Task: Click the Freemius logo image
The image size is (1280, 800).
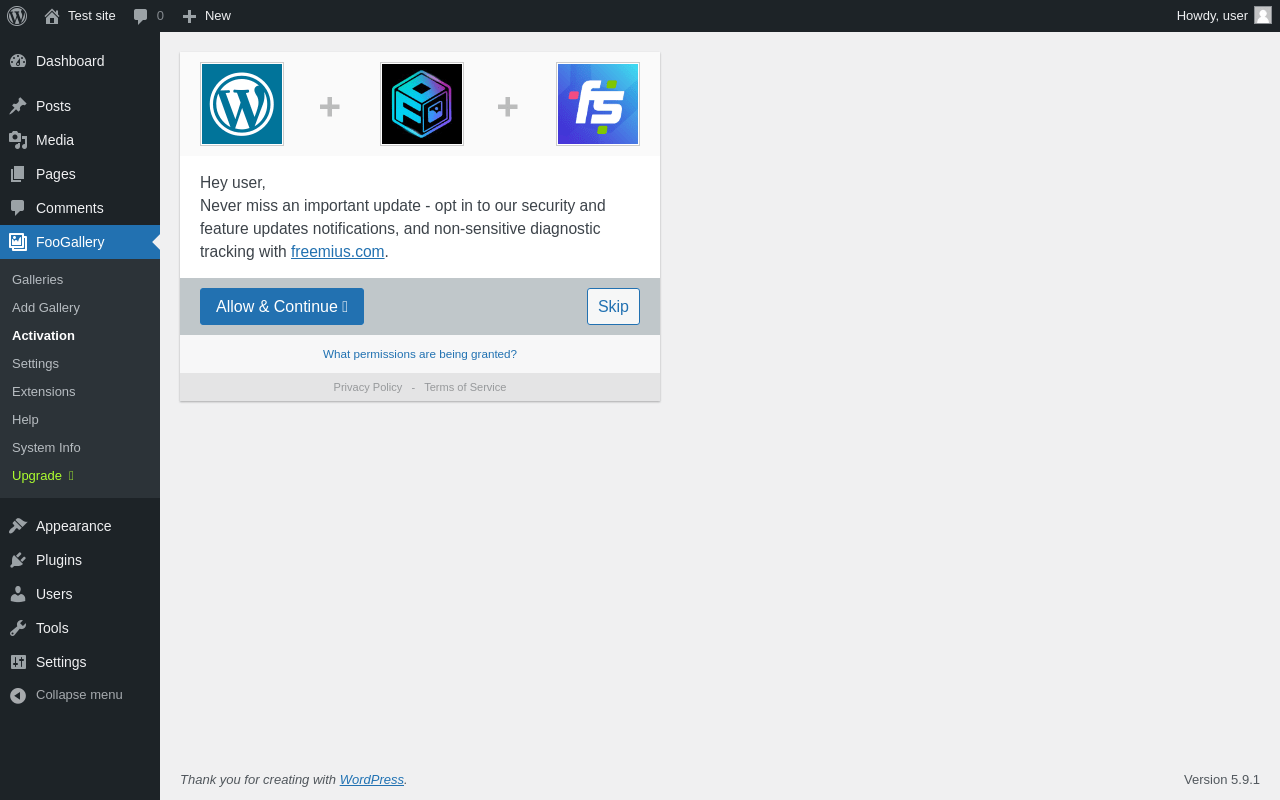Action: coord(598,104)
